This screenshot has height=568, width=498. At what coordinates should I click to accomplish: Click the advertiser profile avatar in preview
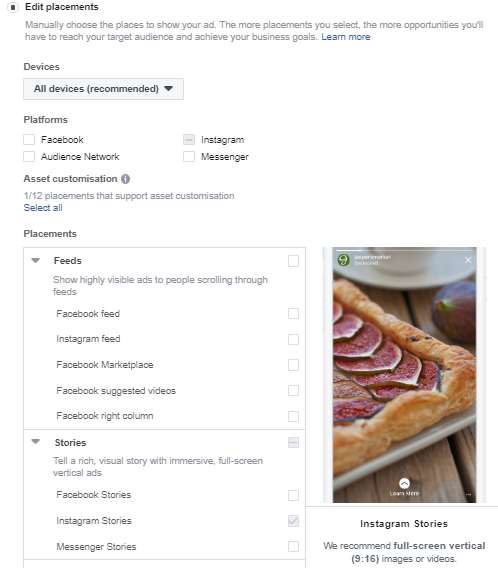[343, 260]
